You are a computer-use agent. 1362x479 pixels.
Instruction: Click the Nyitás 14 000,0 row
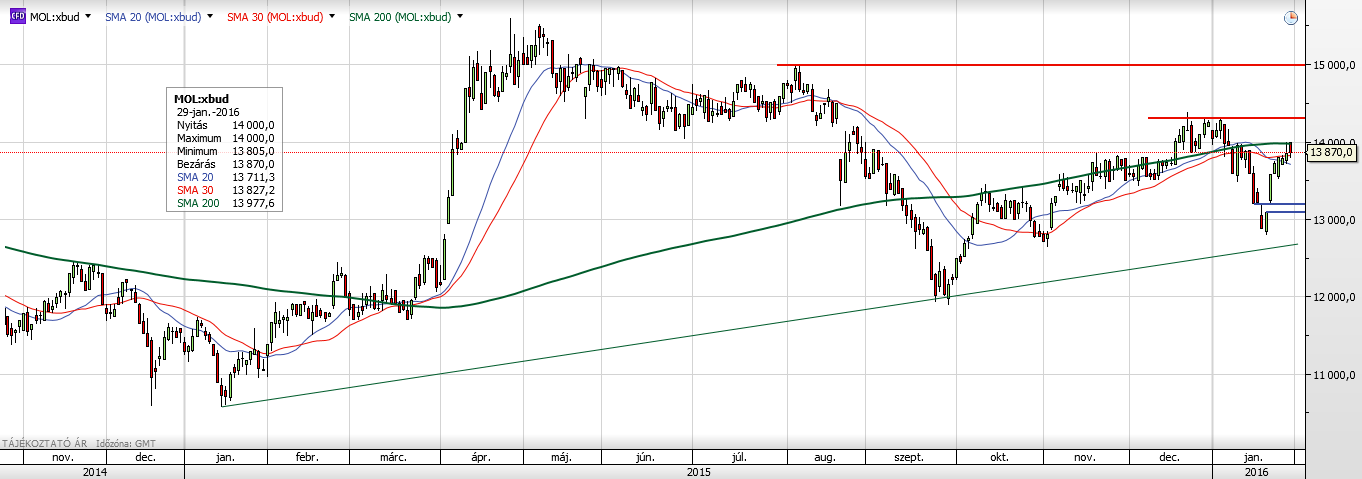tap(224, 125)
